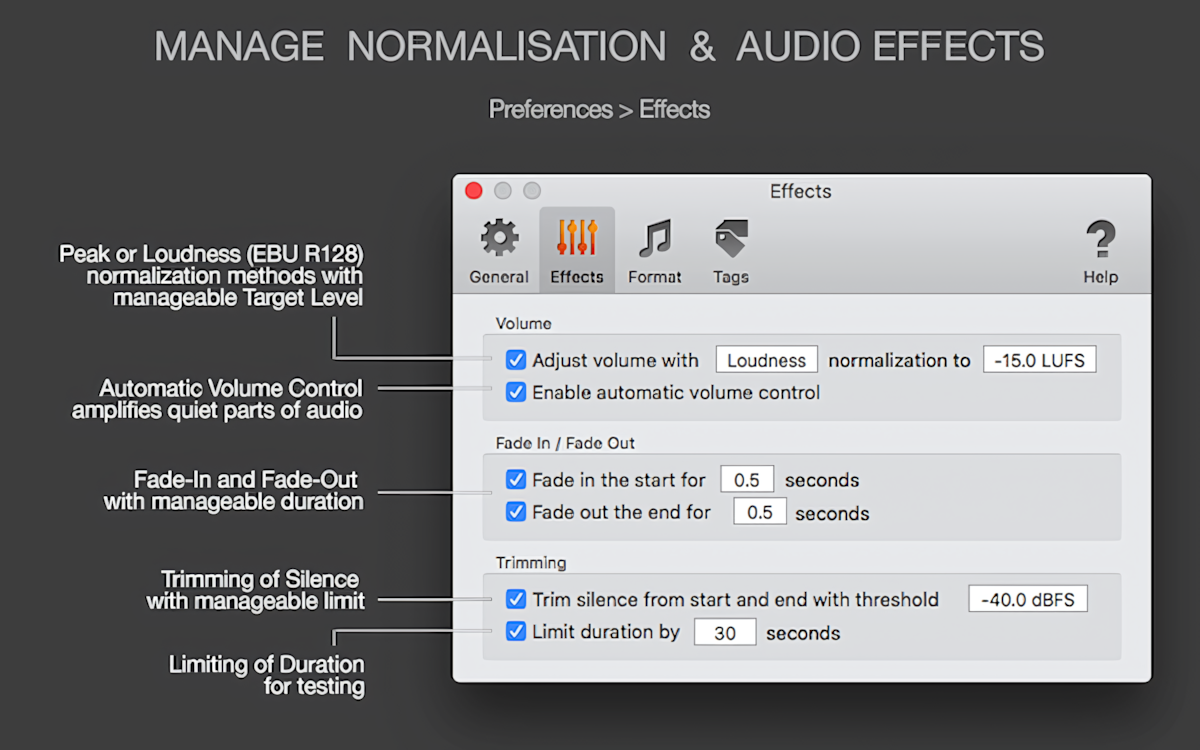Open the Loudness normalization method selector

point(766,359)
